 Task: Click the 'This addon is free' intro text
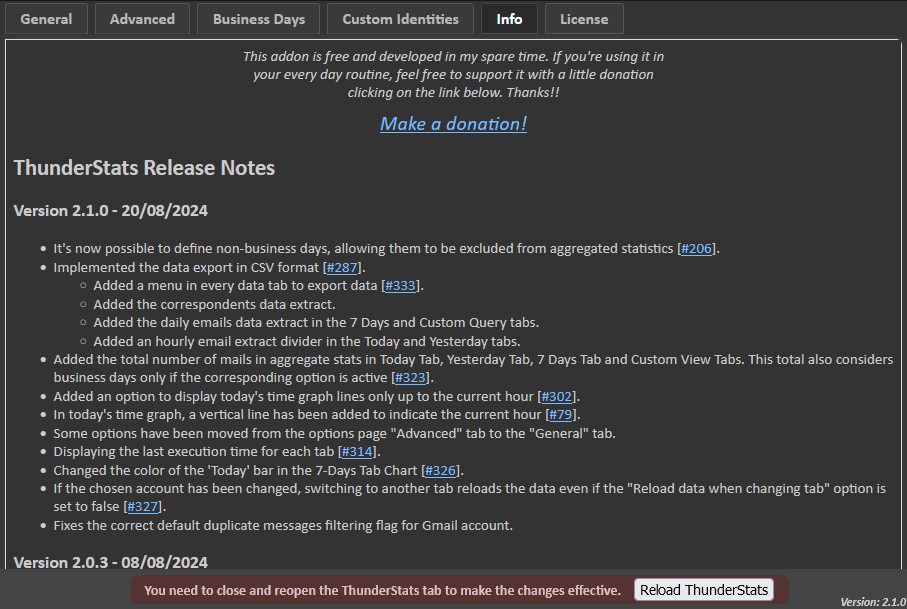[x=454, y=75]
